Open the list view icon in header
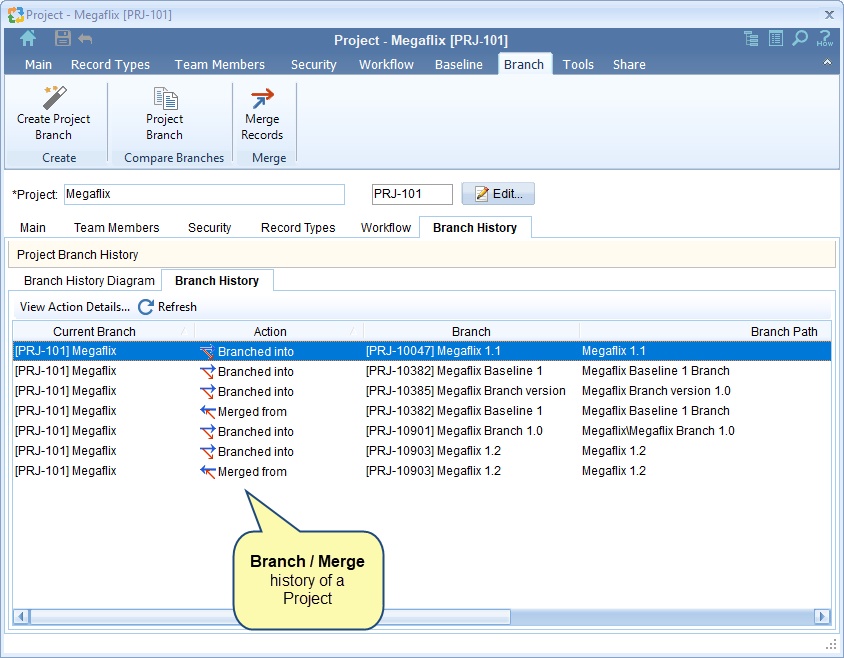The width and height of the screenshot is (844, 658). tap(776, 39)
